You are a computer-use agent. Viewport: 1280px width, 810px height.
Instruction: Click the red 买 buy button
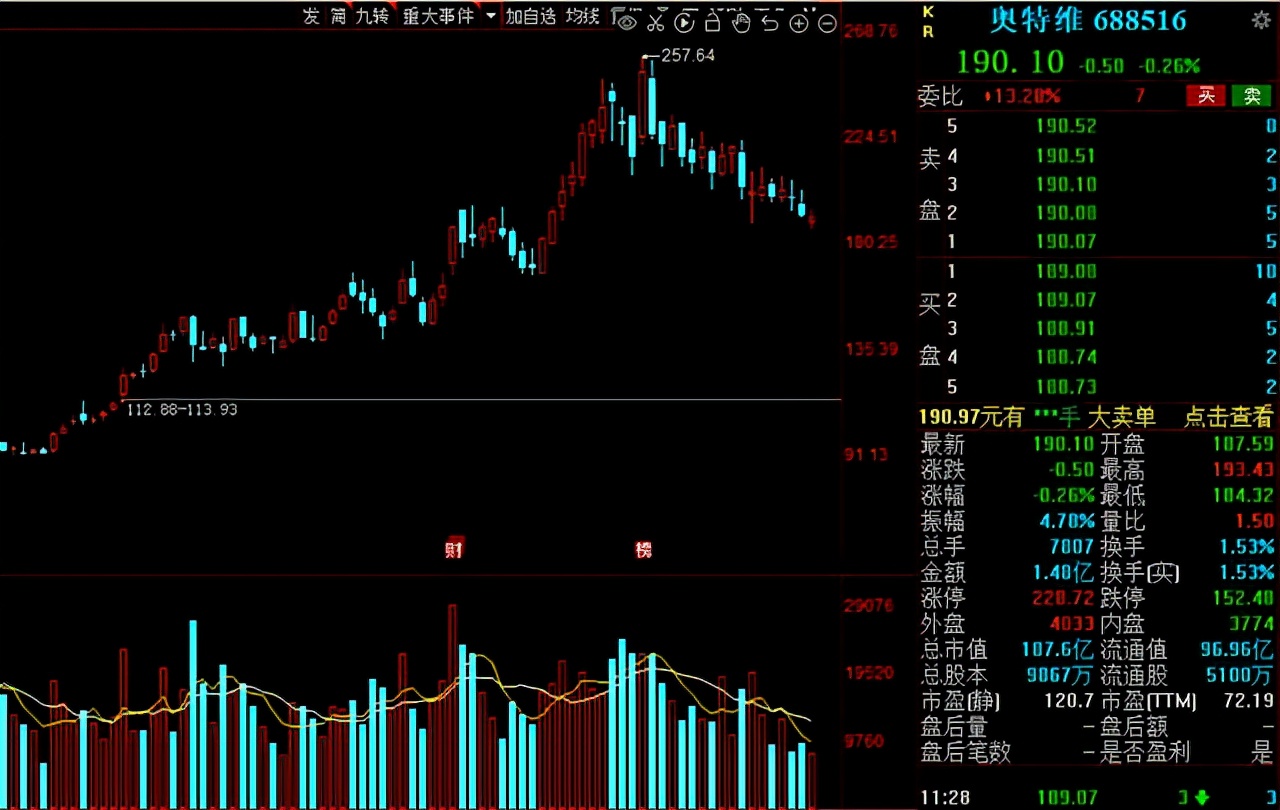click(1206, 96)
